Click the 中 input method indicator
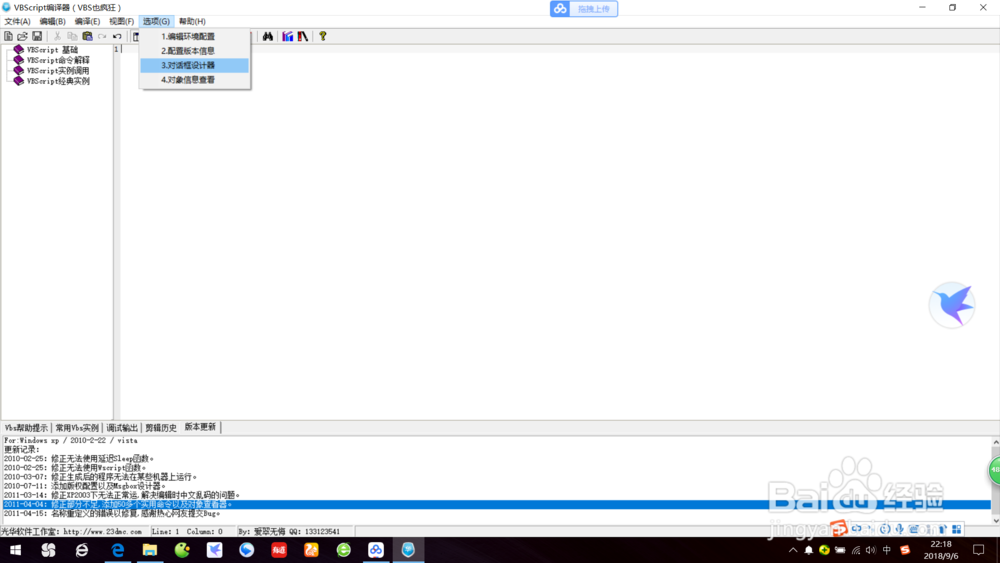The width and height of the screenshot is (1000, 563). coord(886,550)
